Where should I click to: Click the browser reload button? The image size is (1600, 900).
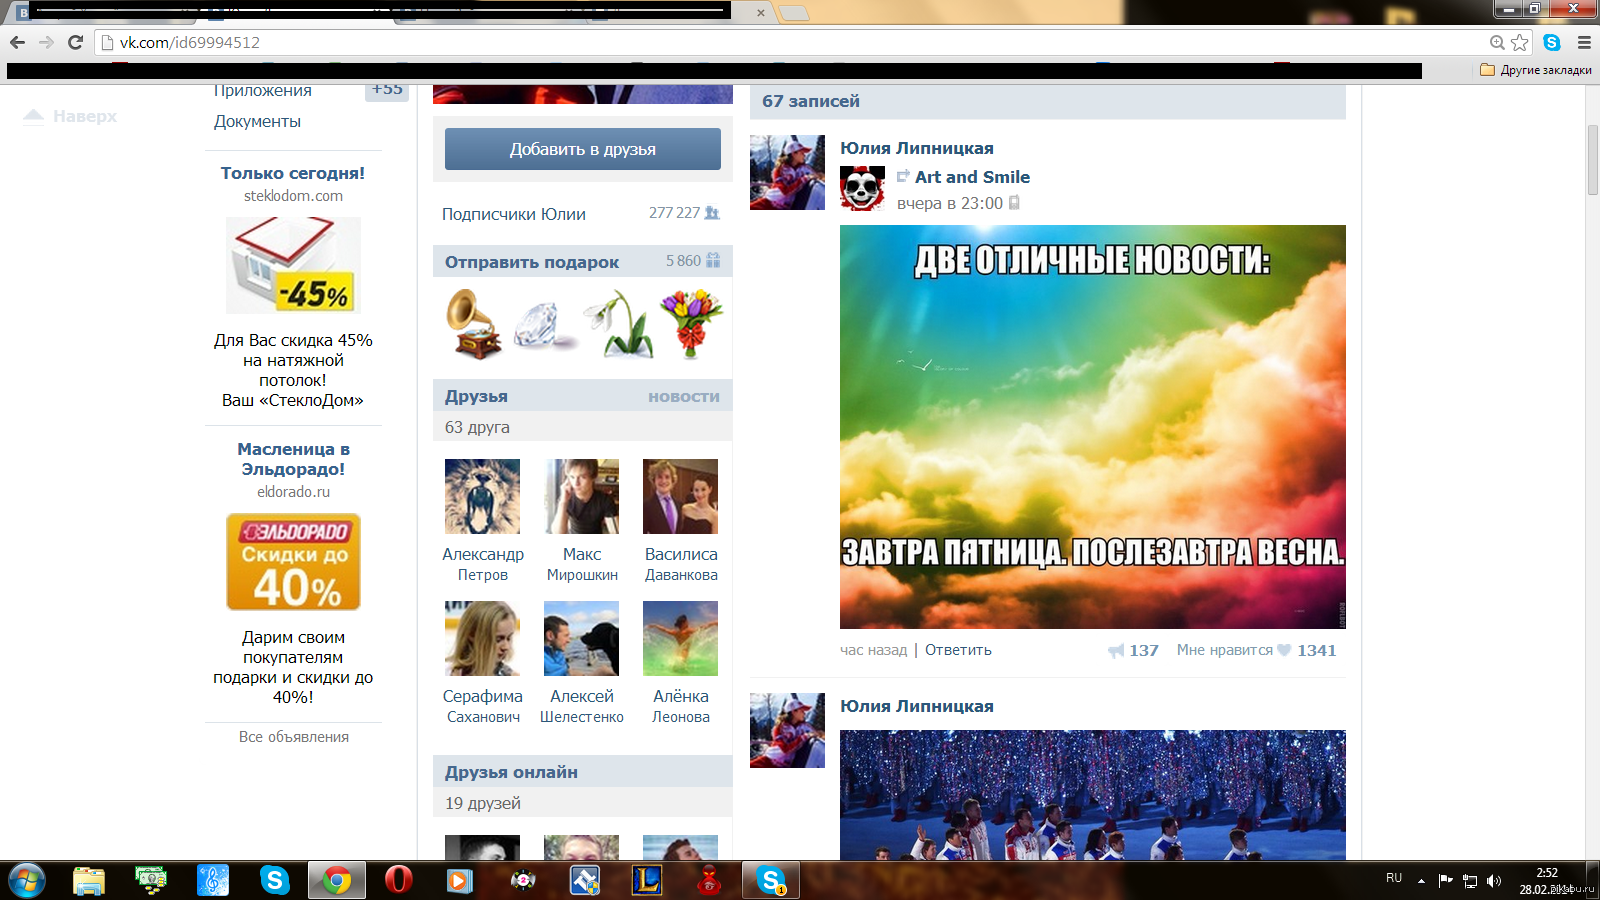[75, 42]
